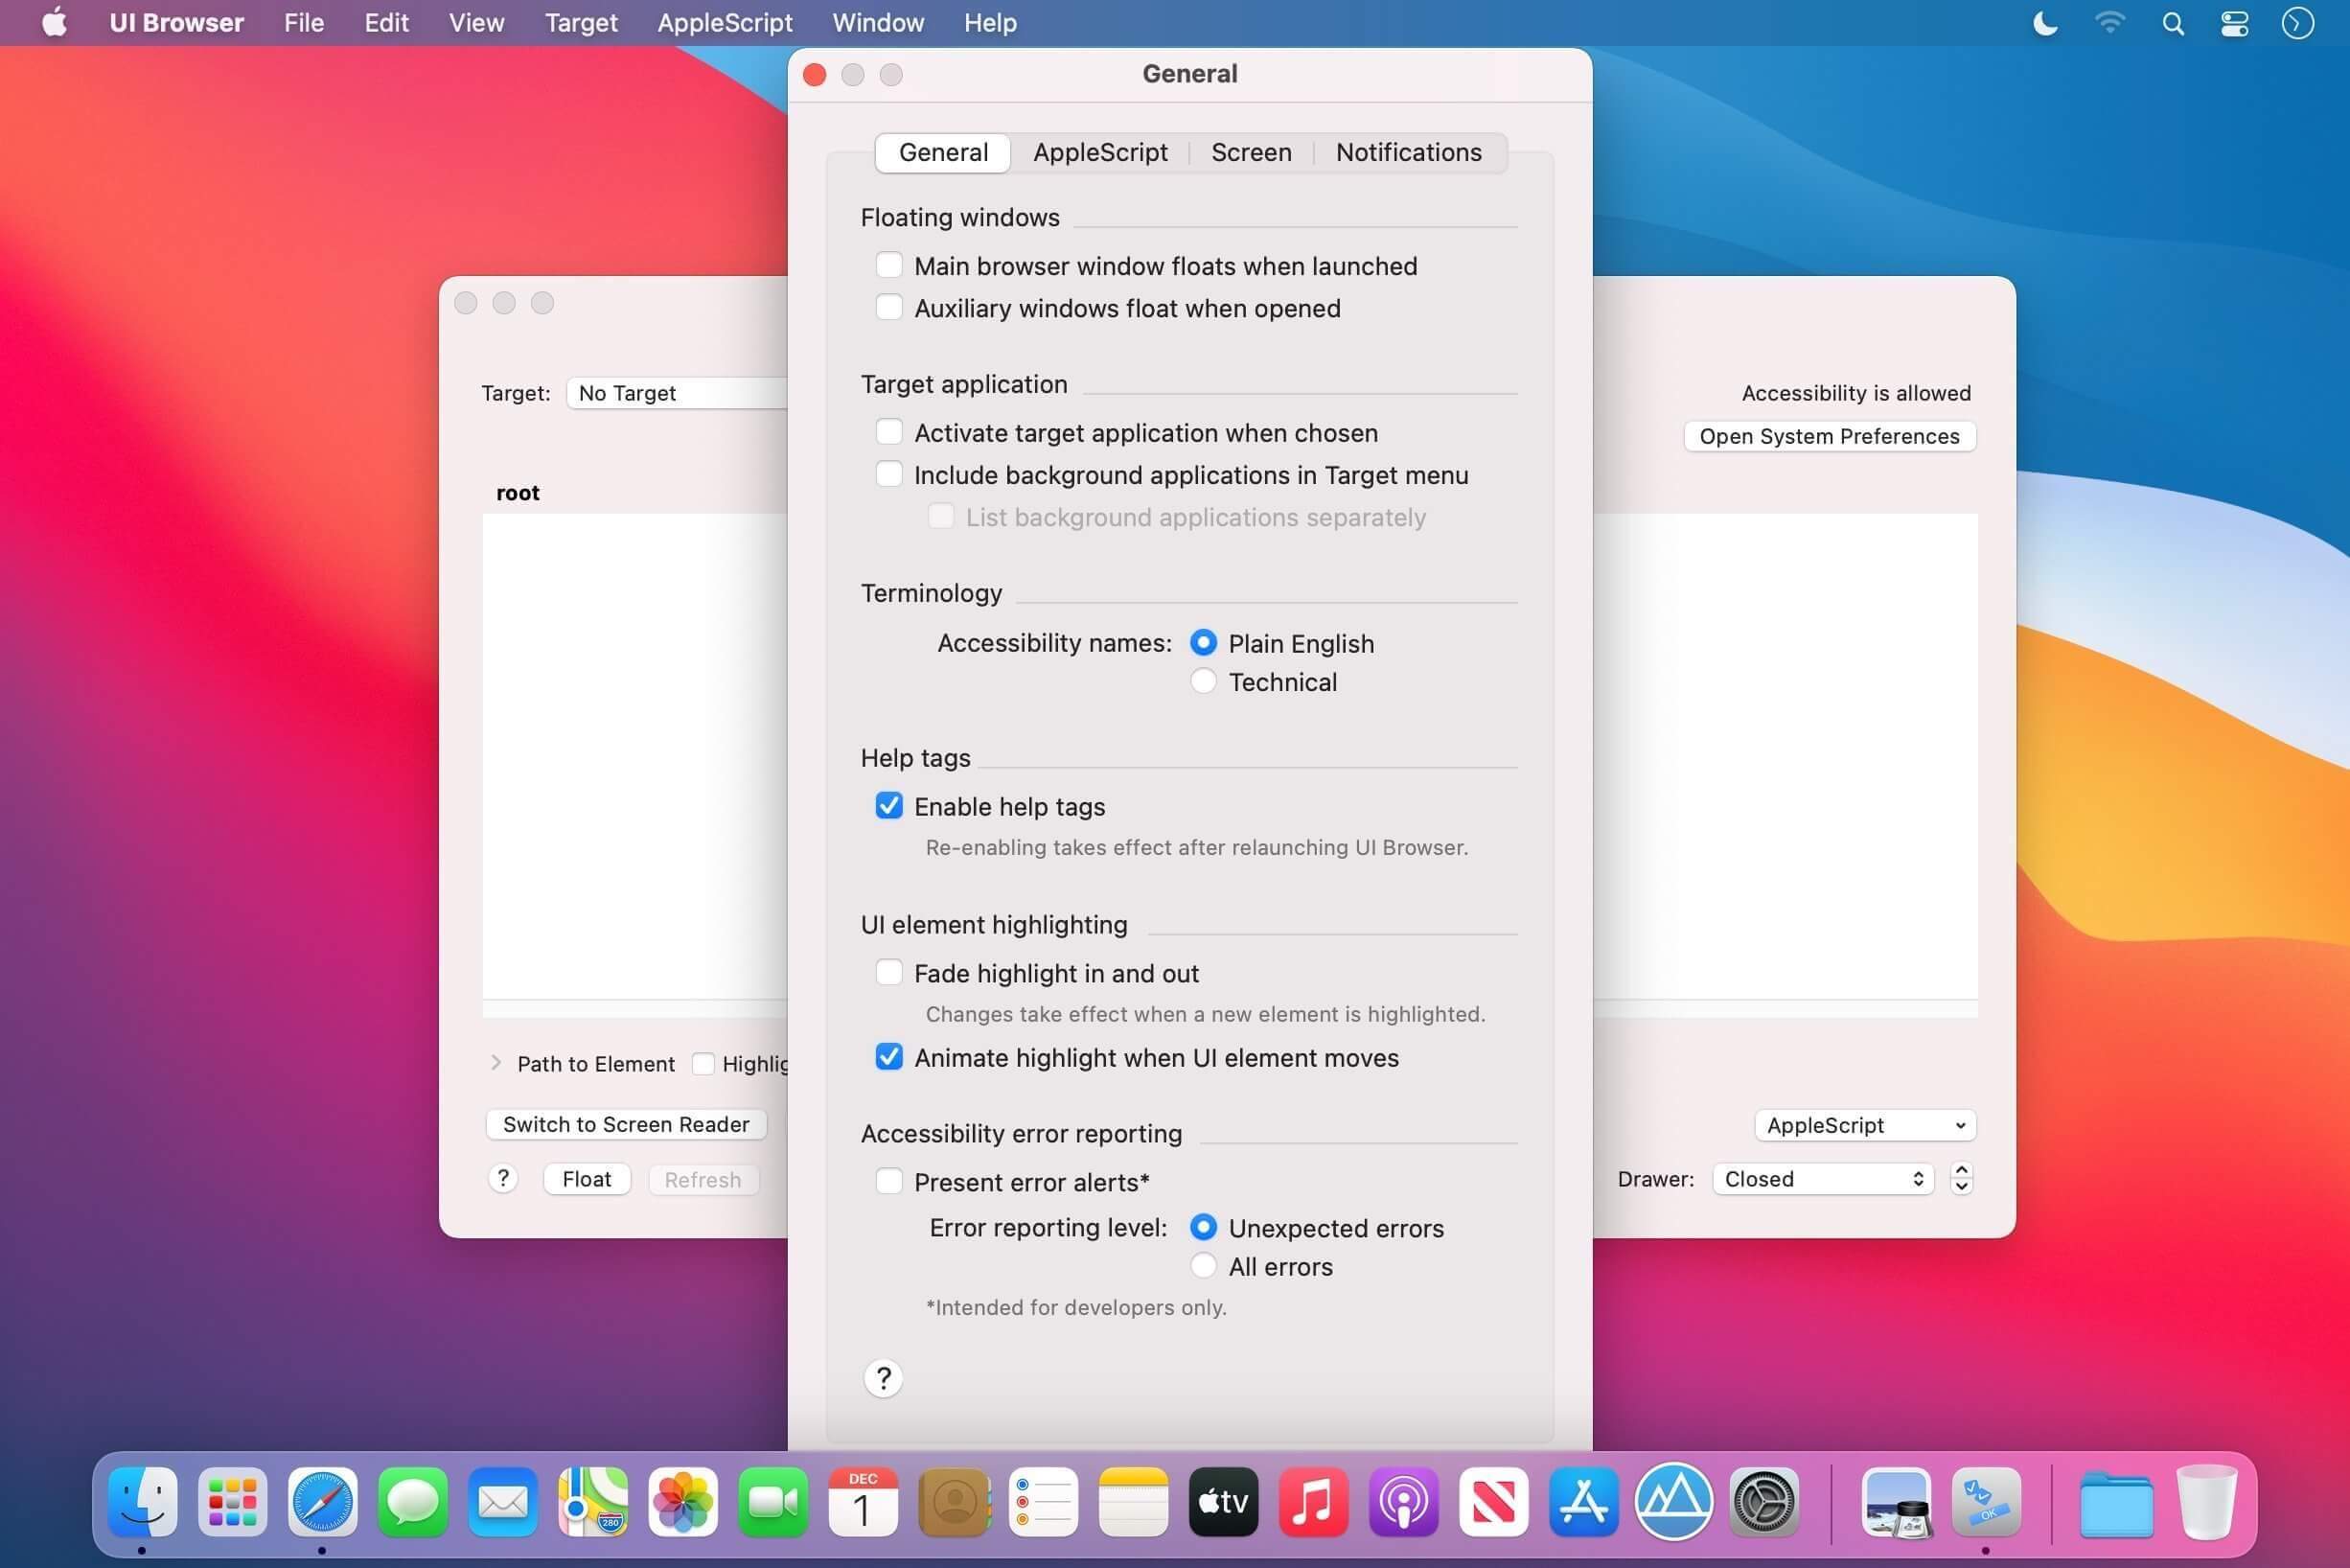Image resolution: width=2350 pixels, height=1568 pixels.
Task: Start FaceTime from the Dock
Action: (773, 1501)
